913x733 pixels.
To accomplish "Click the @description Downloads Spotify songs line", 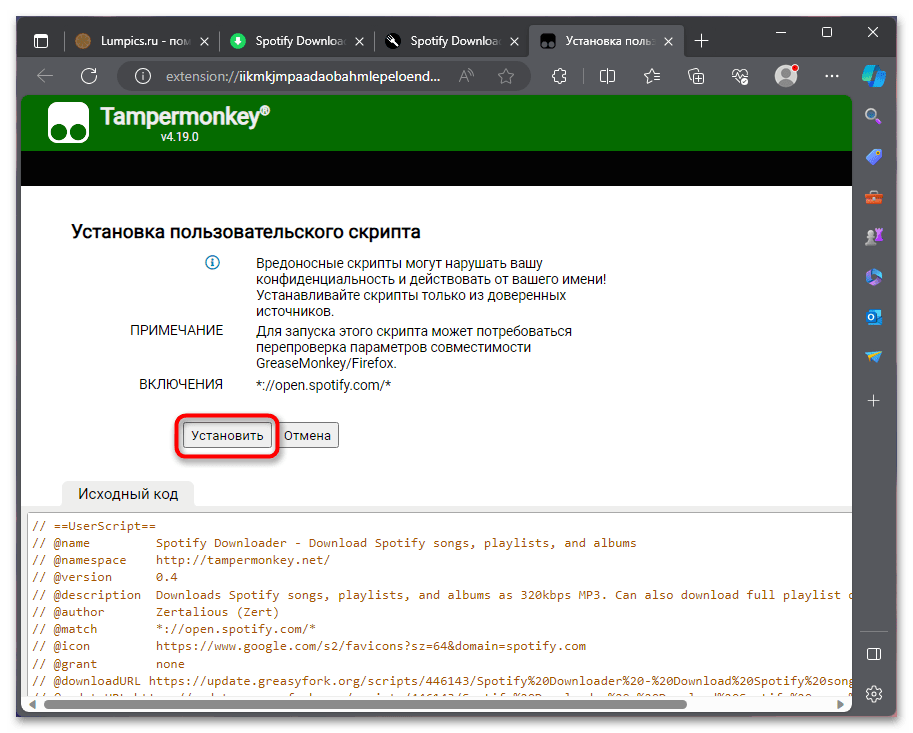I will (443, 595).
